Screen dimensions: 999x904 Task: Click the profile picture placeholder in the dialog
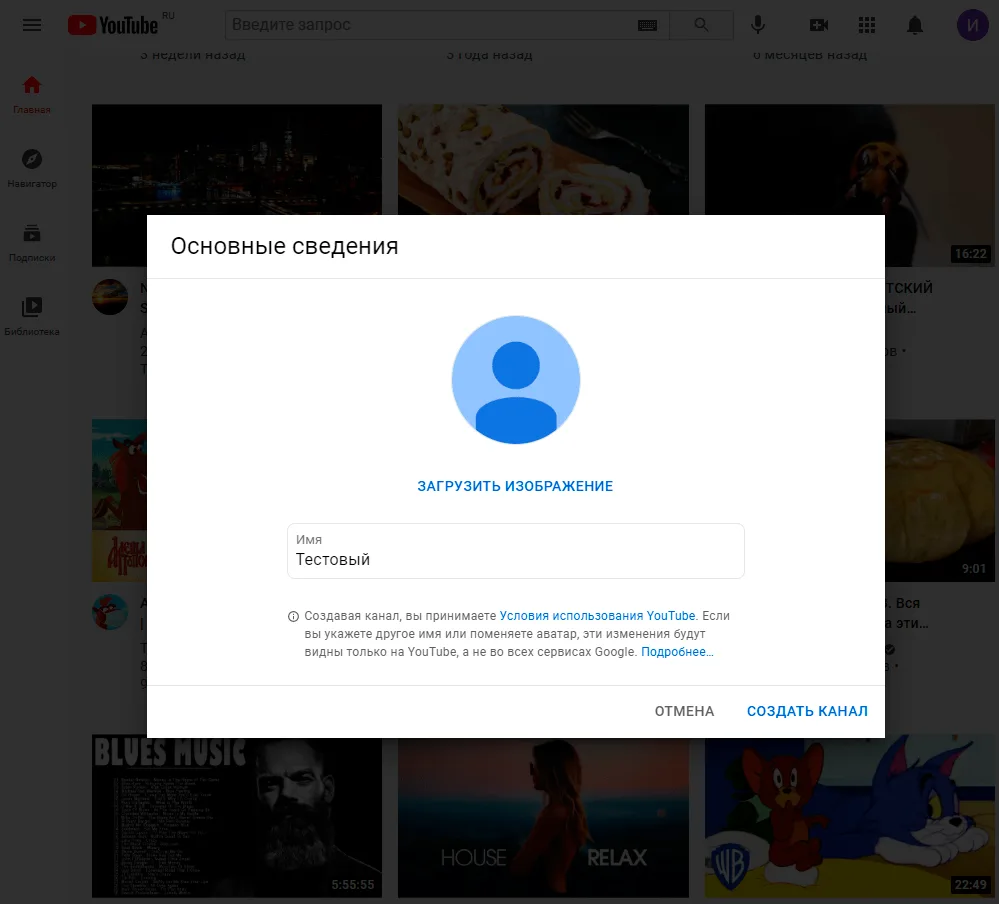[516, 380]
